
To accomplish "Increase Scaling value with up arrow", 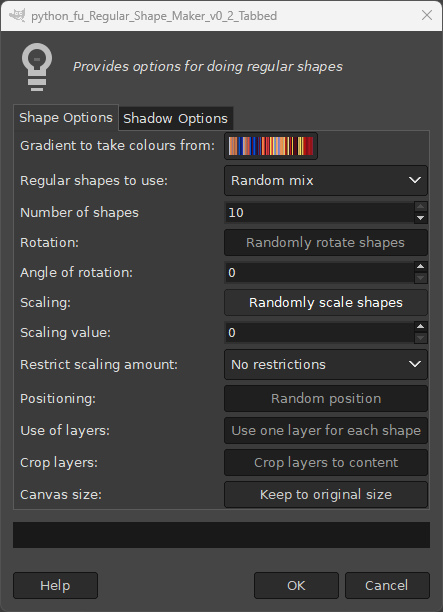I will tap(421, 327).
